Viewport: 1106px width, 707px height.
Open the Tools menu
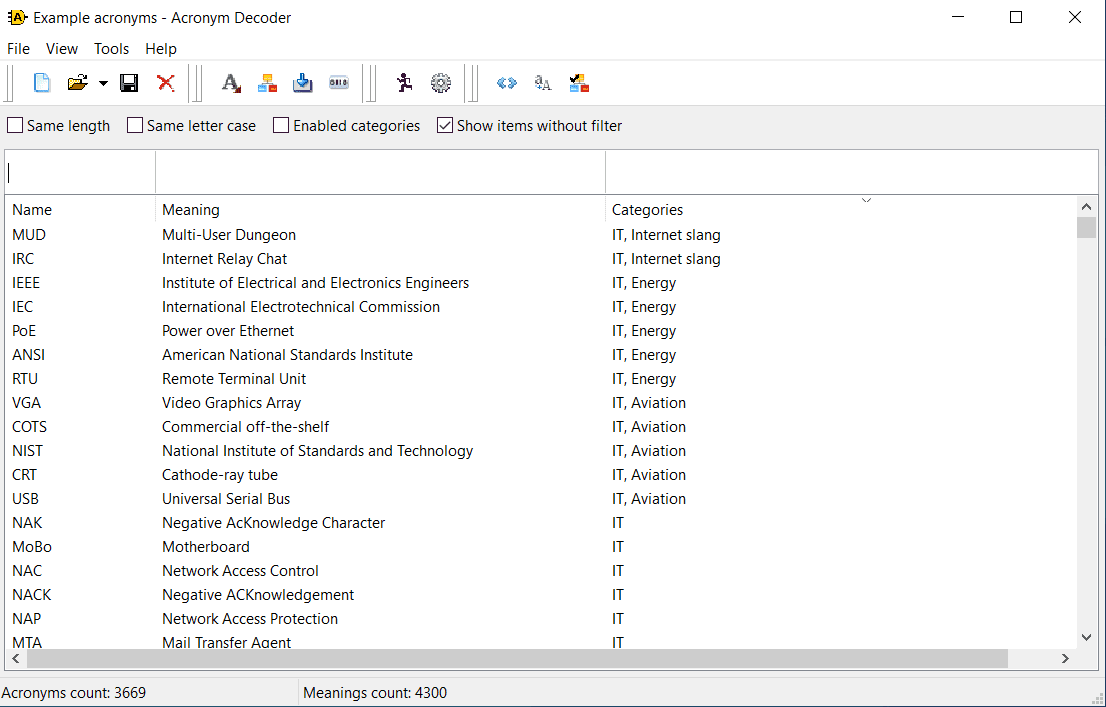pyautogui.click(x=111, y=49)
